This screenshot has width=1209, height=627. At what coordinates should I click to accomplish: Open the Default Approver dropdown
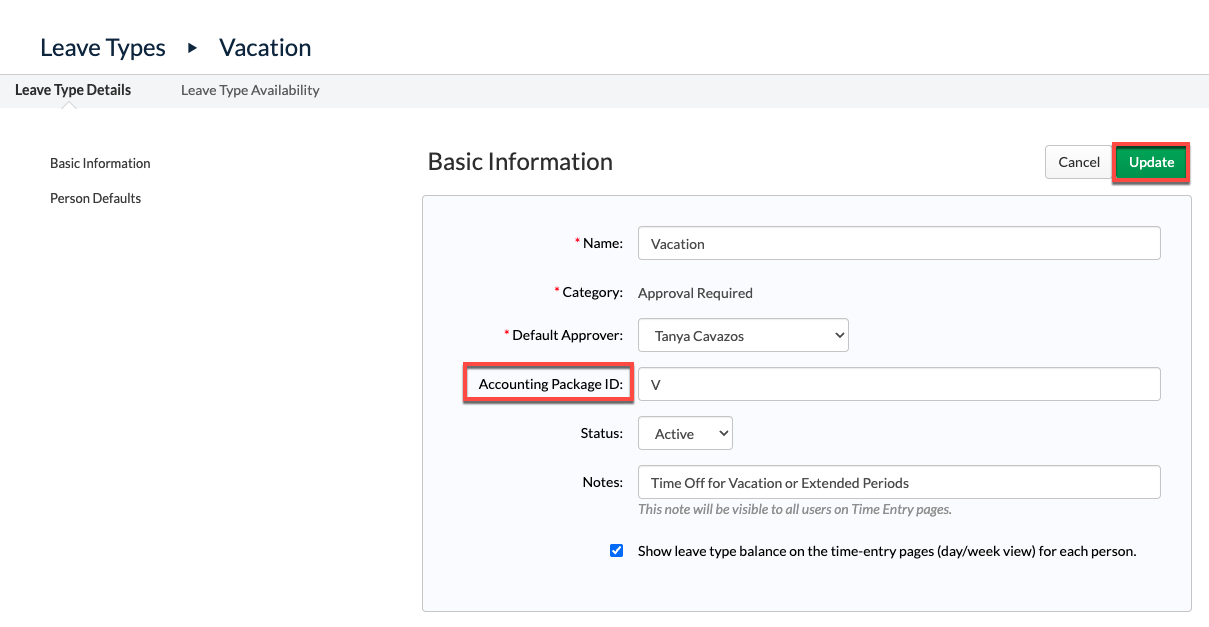[743, 336]
